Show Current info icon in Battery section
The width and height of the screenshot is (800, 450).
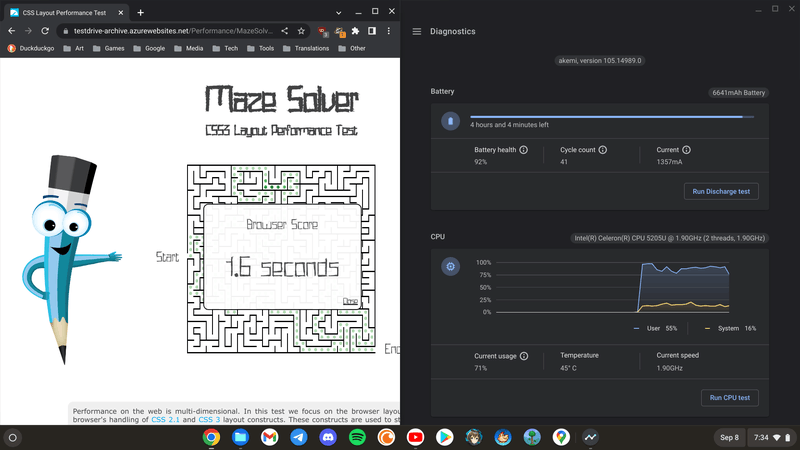686,150
